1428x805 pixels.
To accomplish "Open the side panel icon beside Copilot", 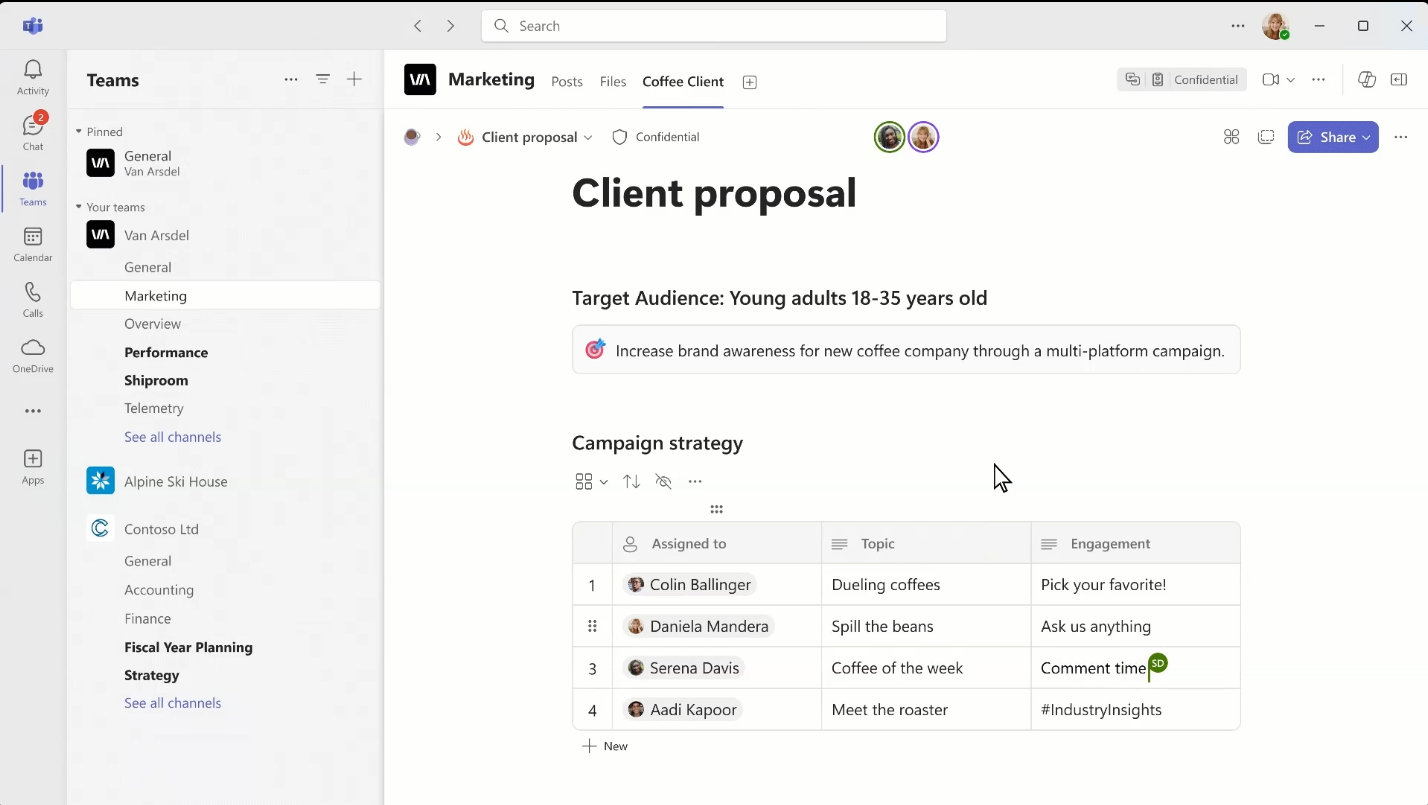I will [x=1399, y=80].
